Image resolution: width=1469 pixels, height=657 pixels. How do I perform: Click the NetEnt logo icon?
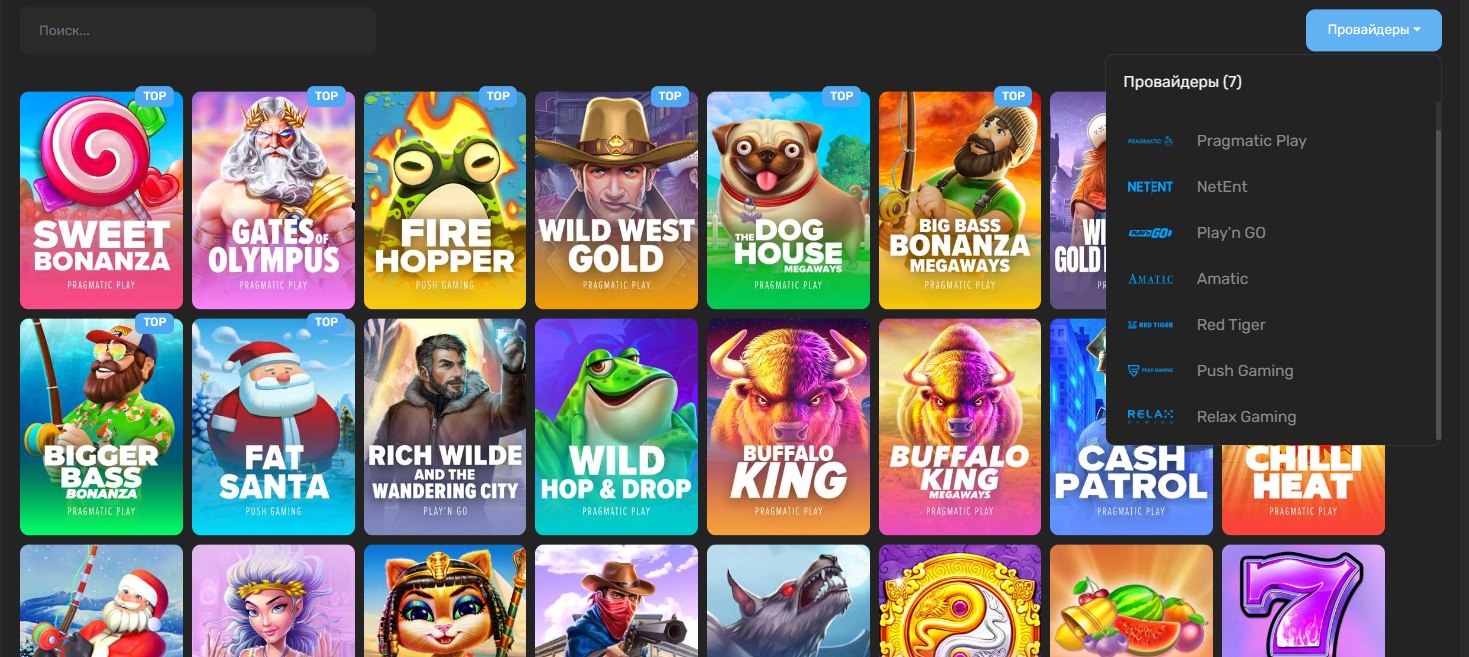click(x=1150, y=187)
